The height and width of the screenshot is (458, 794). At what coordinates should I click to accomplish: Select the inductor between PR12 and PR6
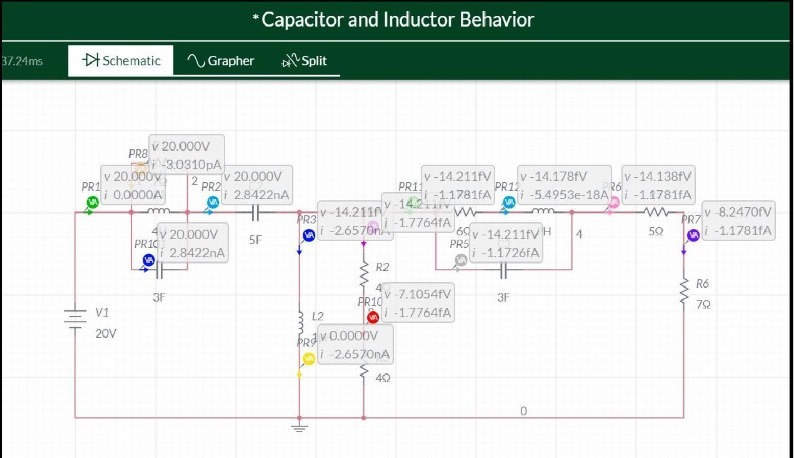pos(543,211)
